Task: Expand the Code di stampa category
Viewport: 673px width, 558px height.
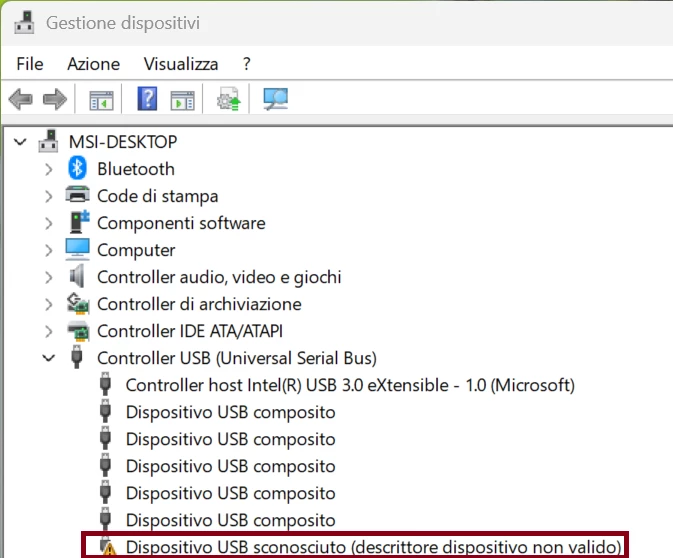Action: pos(49,196)
